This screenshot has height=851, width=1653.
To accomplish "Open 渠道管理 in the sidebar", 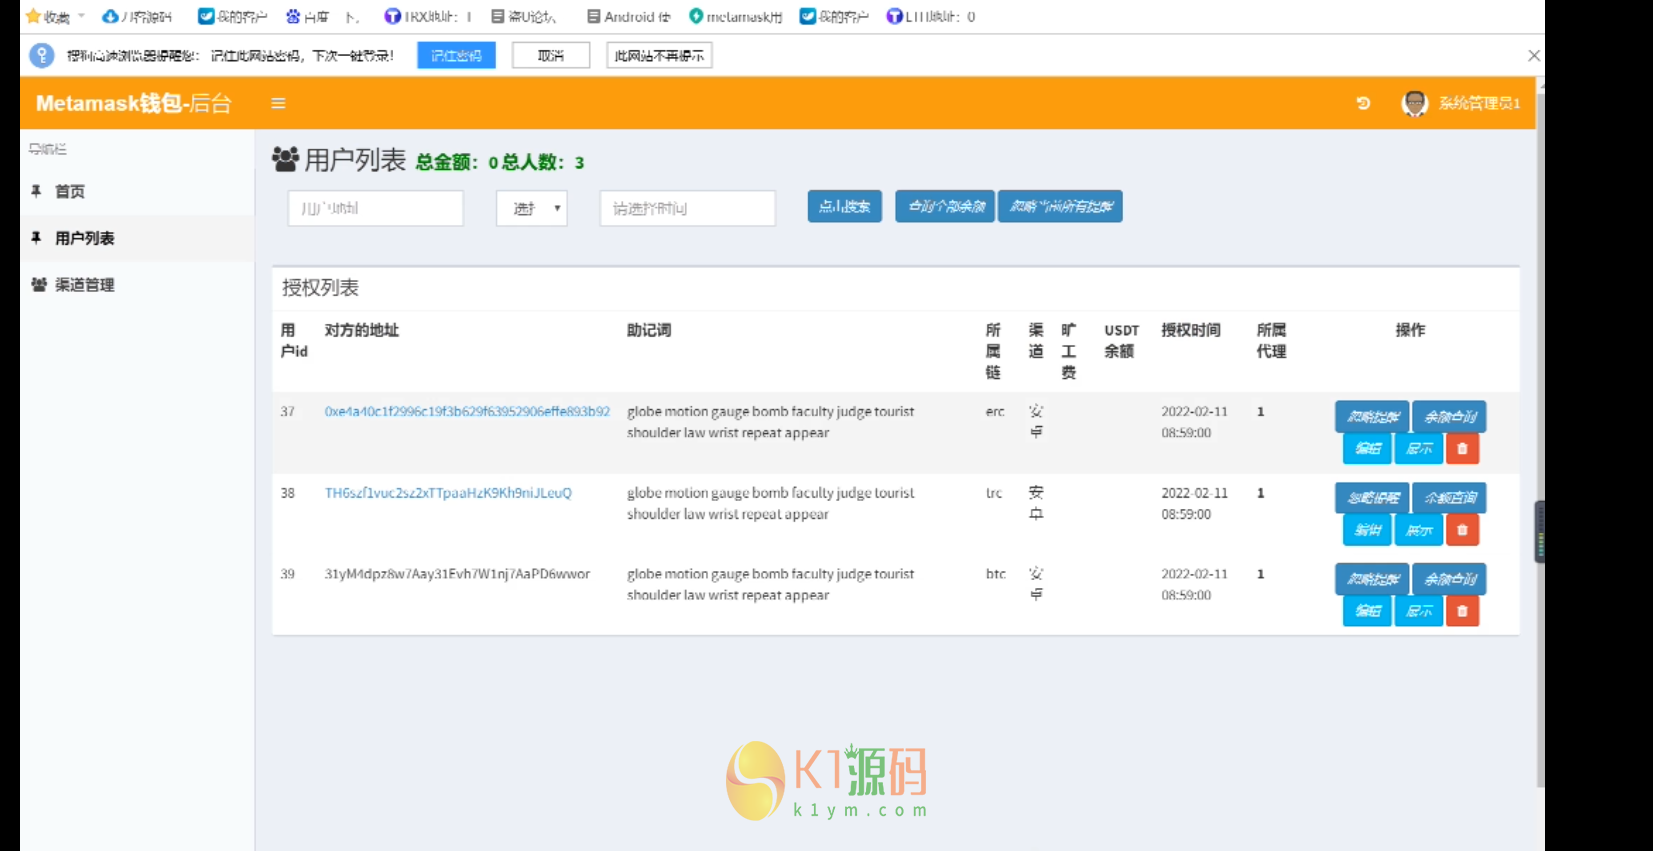I will pyautogui.click(x=84, y=285).
